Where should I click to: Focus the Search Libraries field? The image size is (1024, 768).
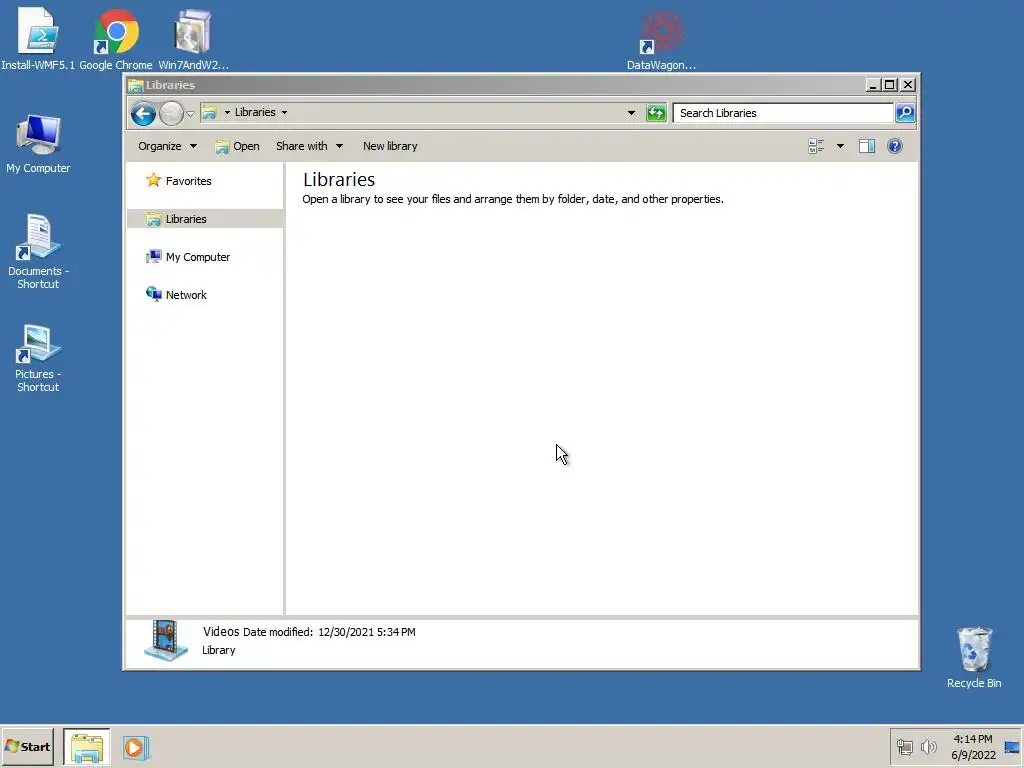tap(783, 113)
